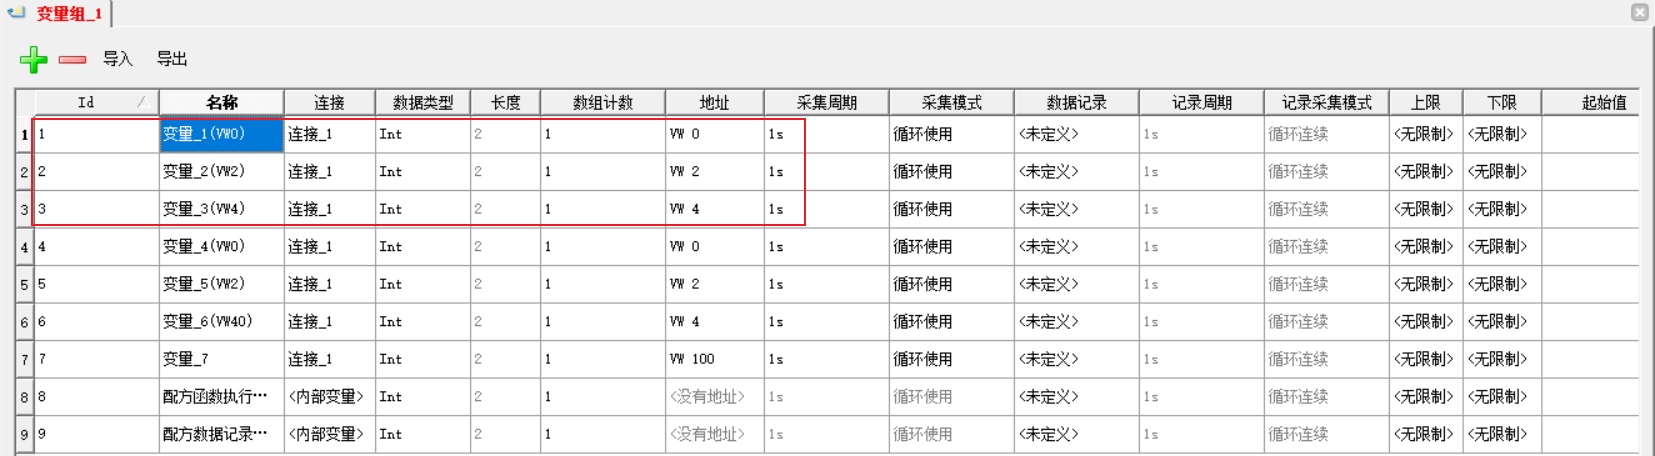Select the 变量_3(VW4) name cell
This screenshot has width=1655, height=456.
222,209
